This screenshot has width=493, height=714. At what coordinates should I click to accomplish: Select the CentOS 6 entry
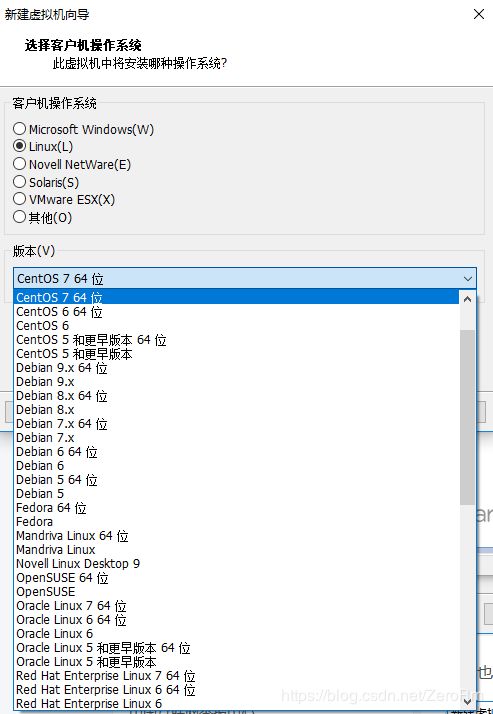236,326
